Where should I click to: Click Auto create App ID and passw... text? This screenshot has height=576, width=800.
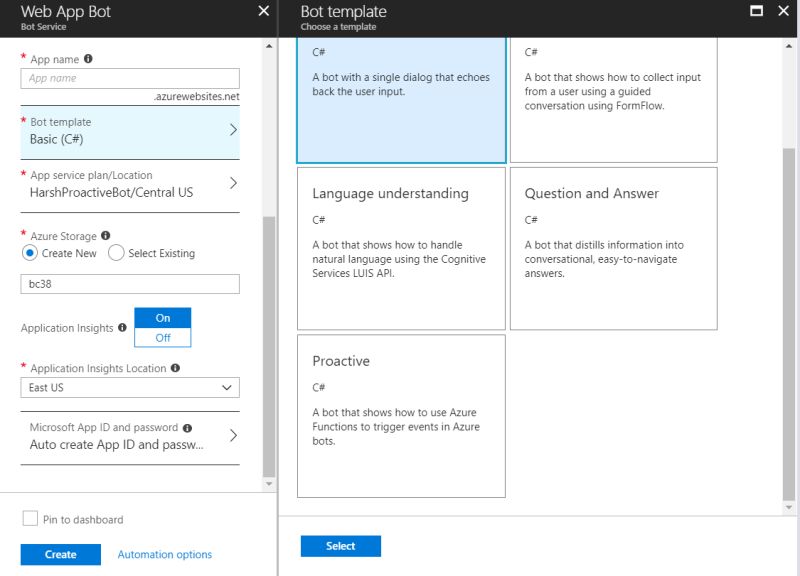(x=116, y=445)
